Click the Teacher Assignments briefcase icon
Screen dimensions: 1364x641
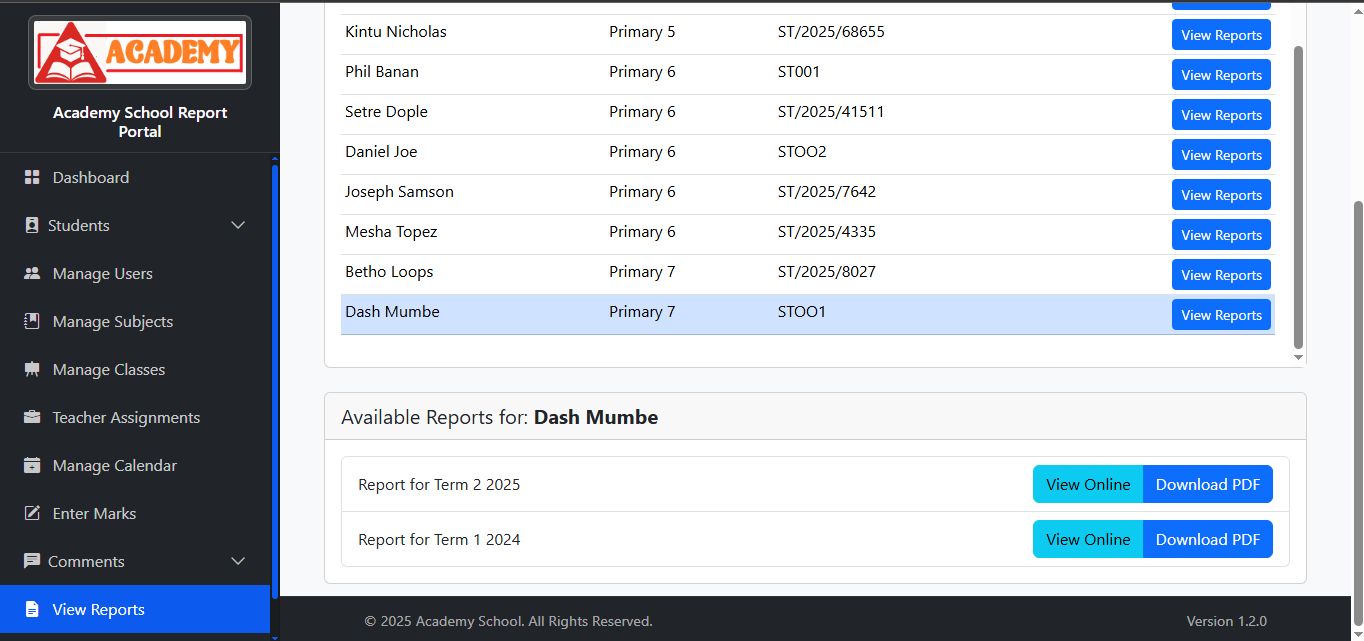(x=32, y=417)
